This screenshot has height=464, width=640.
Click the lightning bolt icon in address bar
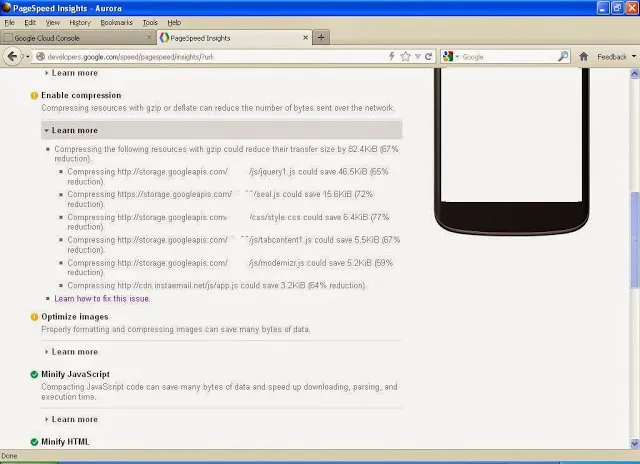tap(391, 56)
